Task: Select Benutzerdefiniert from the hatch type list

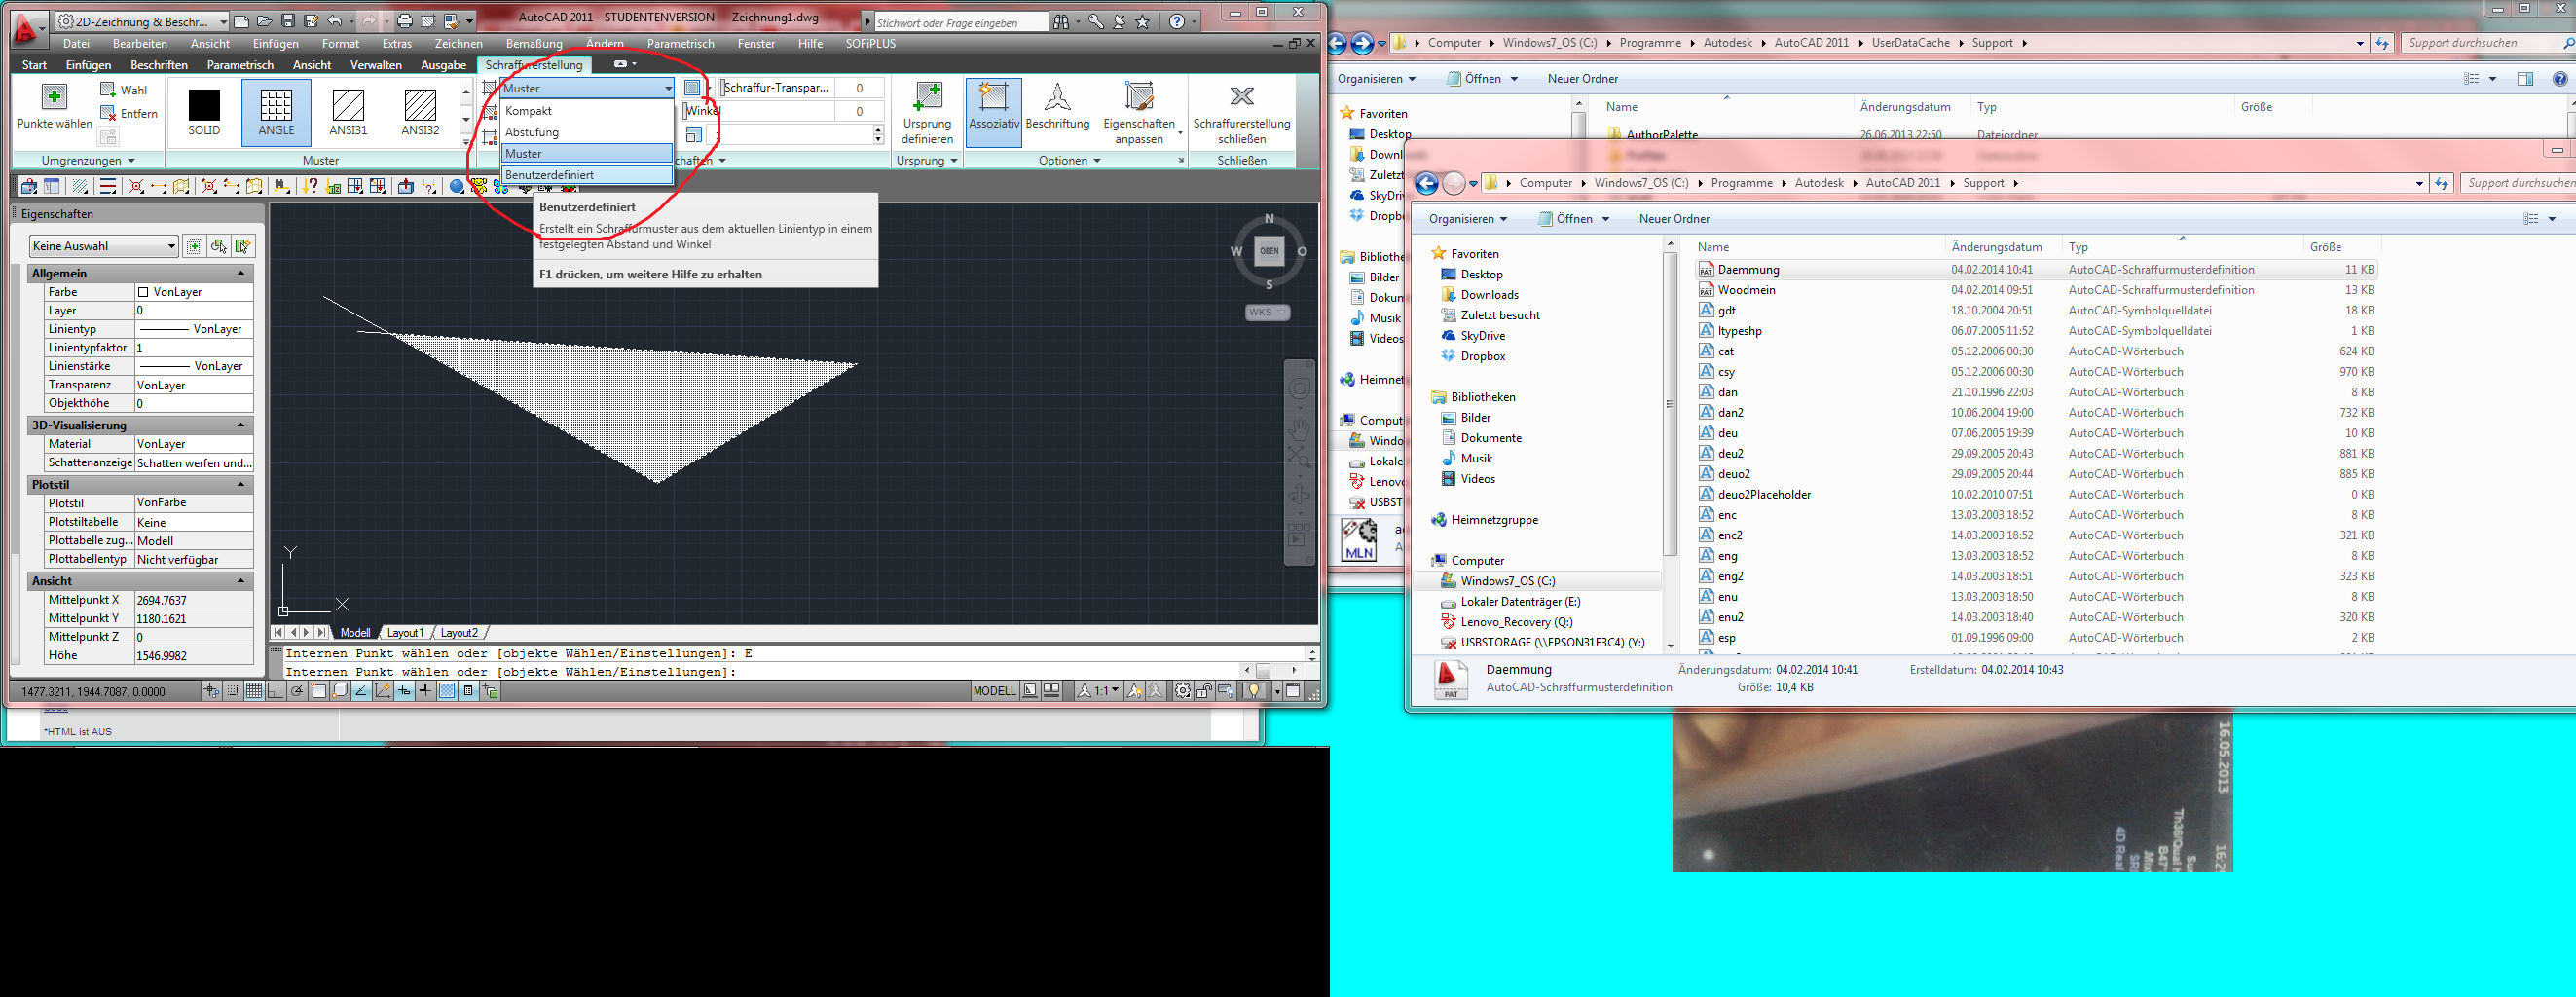Action: [x=587, y=175]
